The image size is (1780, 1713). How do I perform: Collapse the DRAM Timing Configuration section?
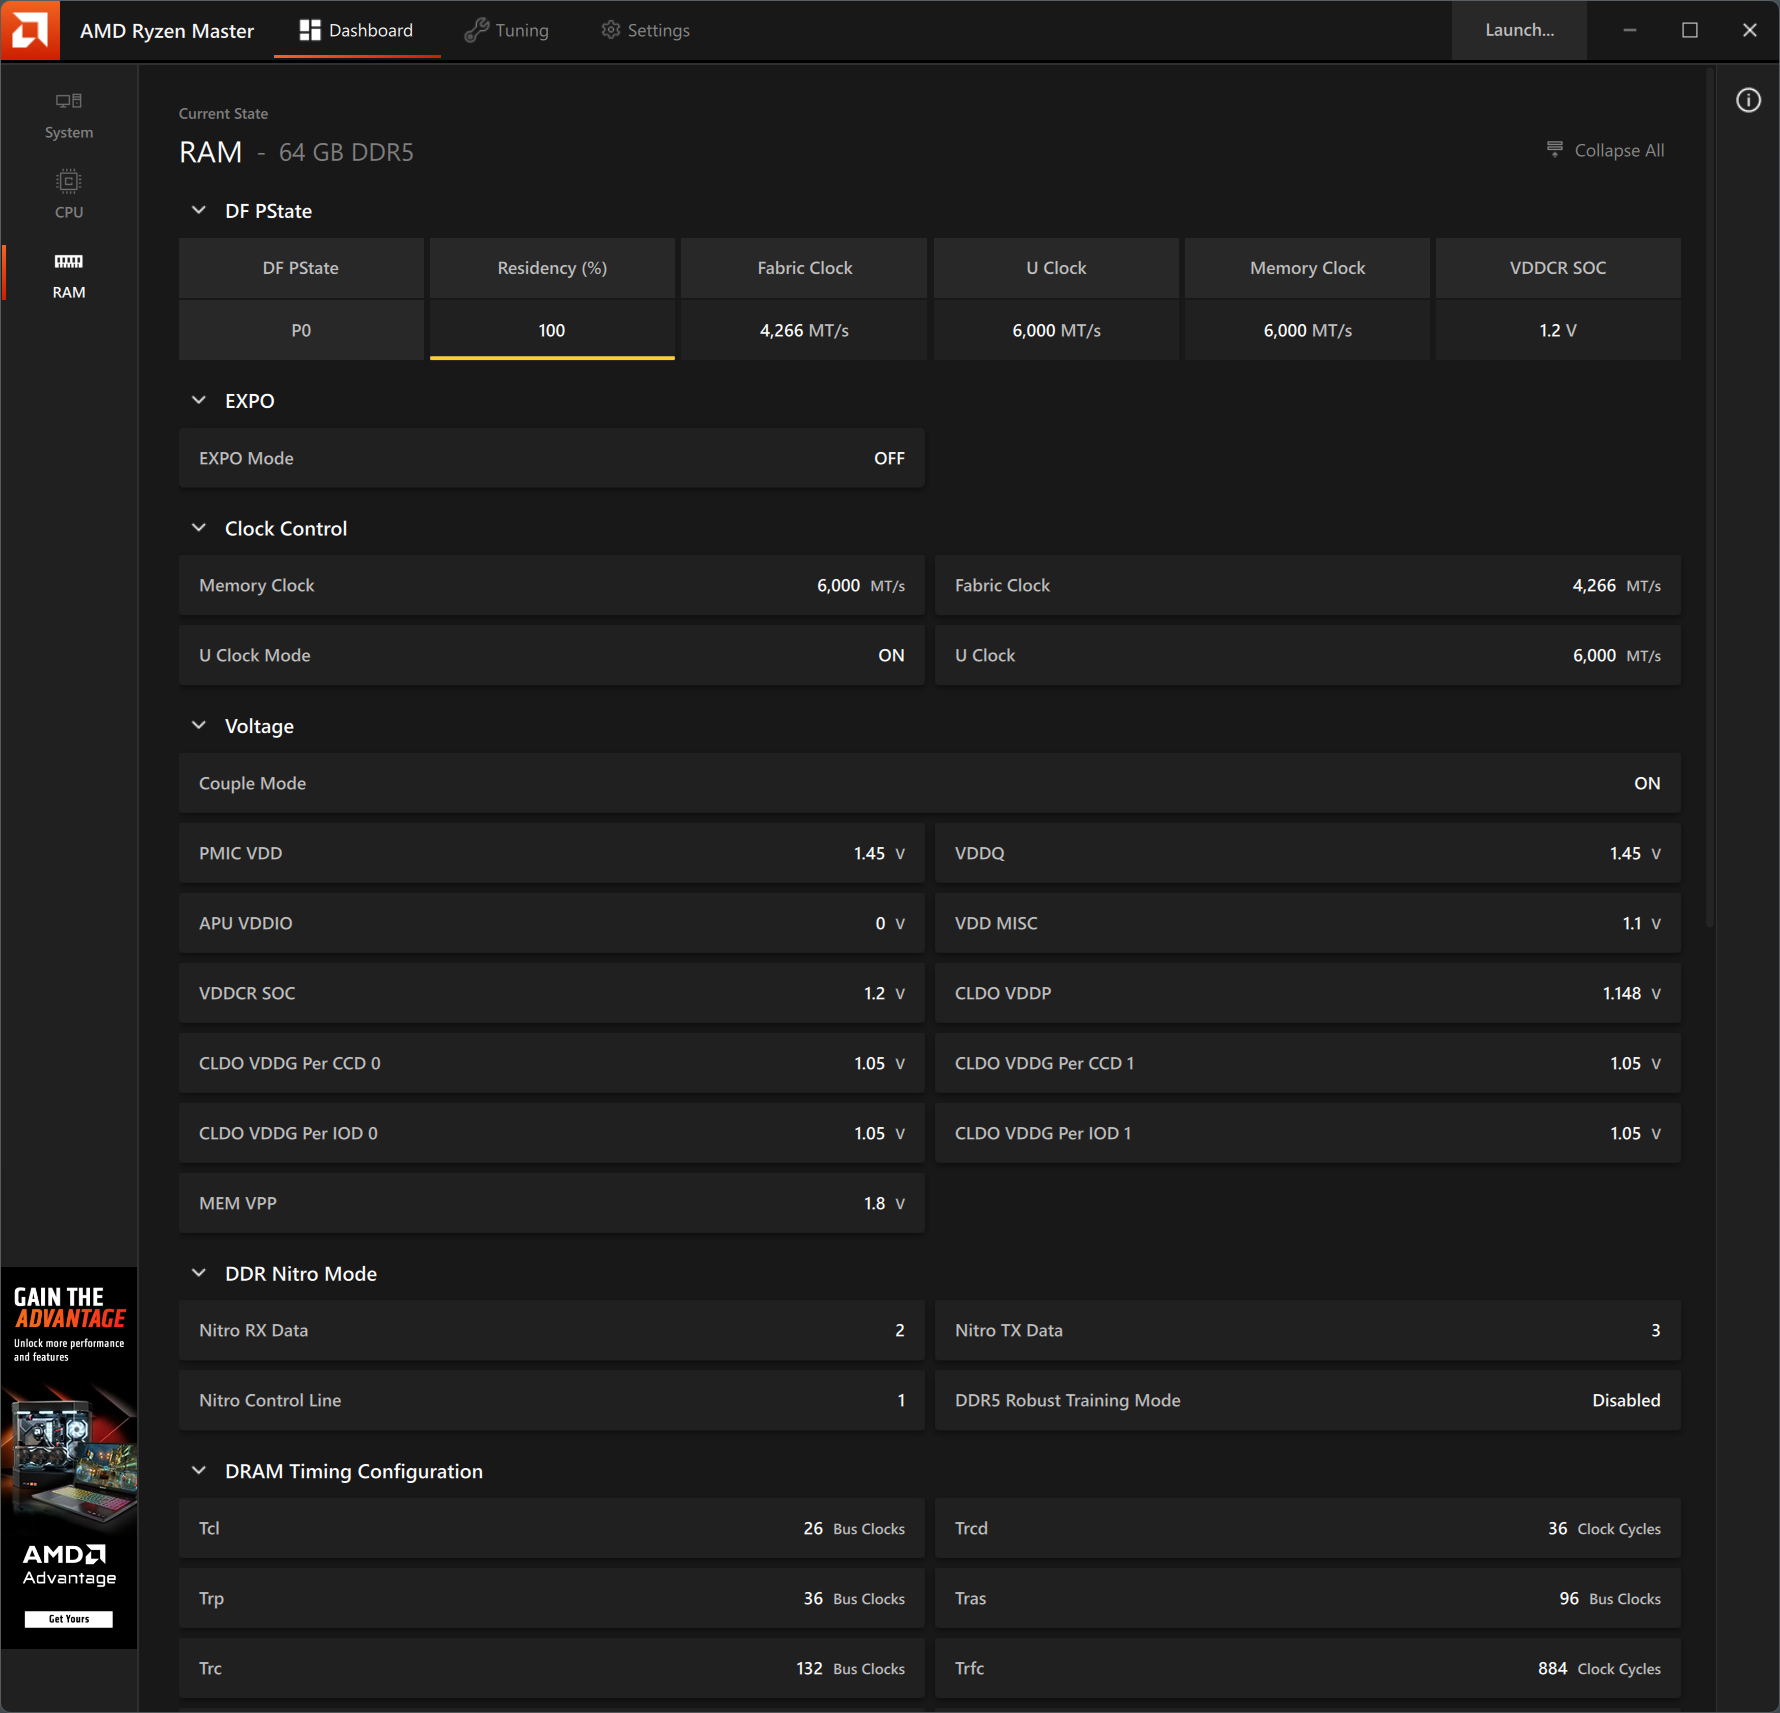point(199,1470)
